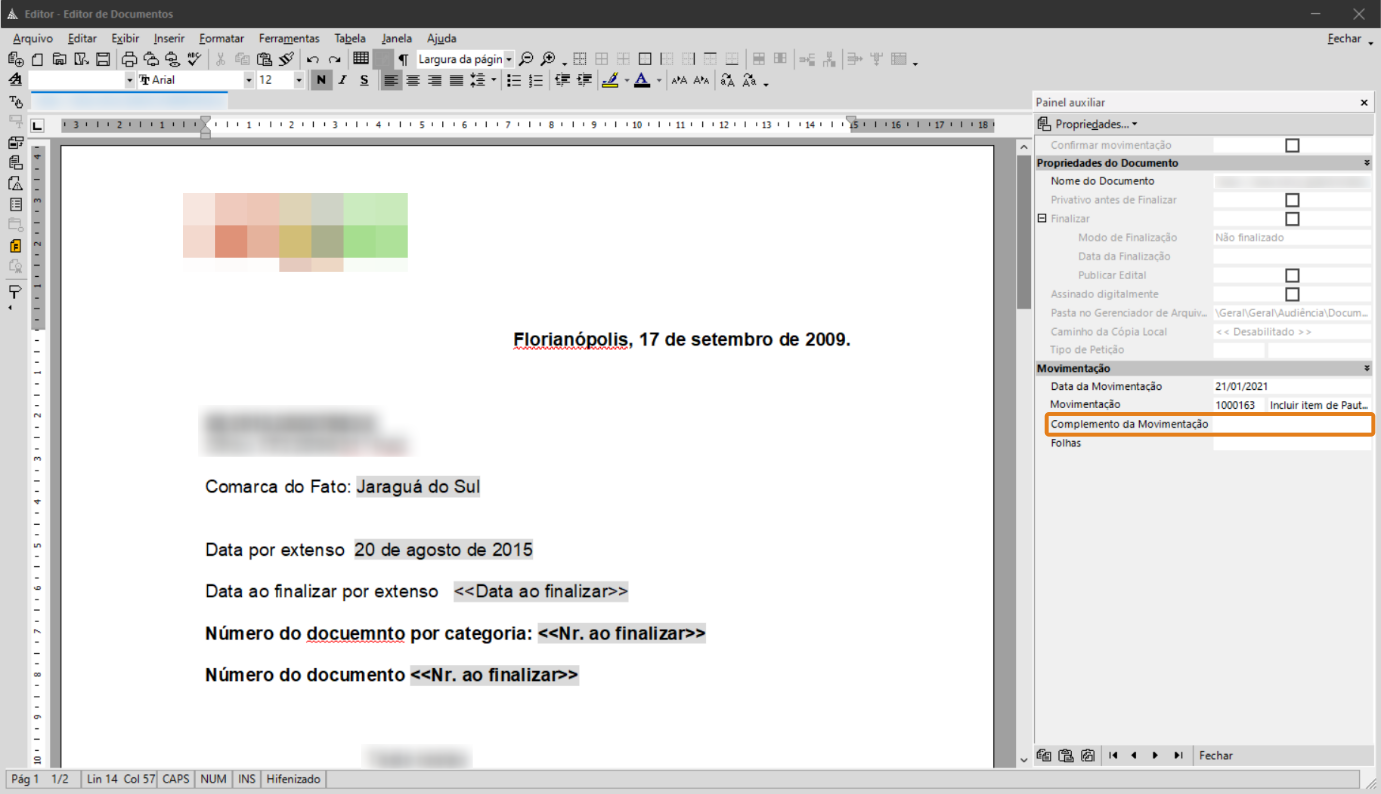Increase paragraph indent
1381x794 pixels.
[584, 80]
